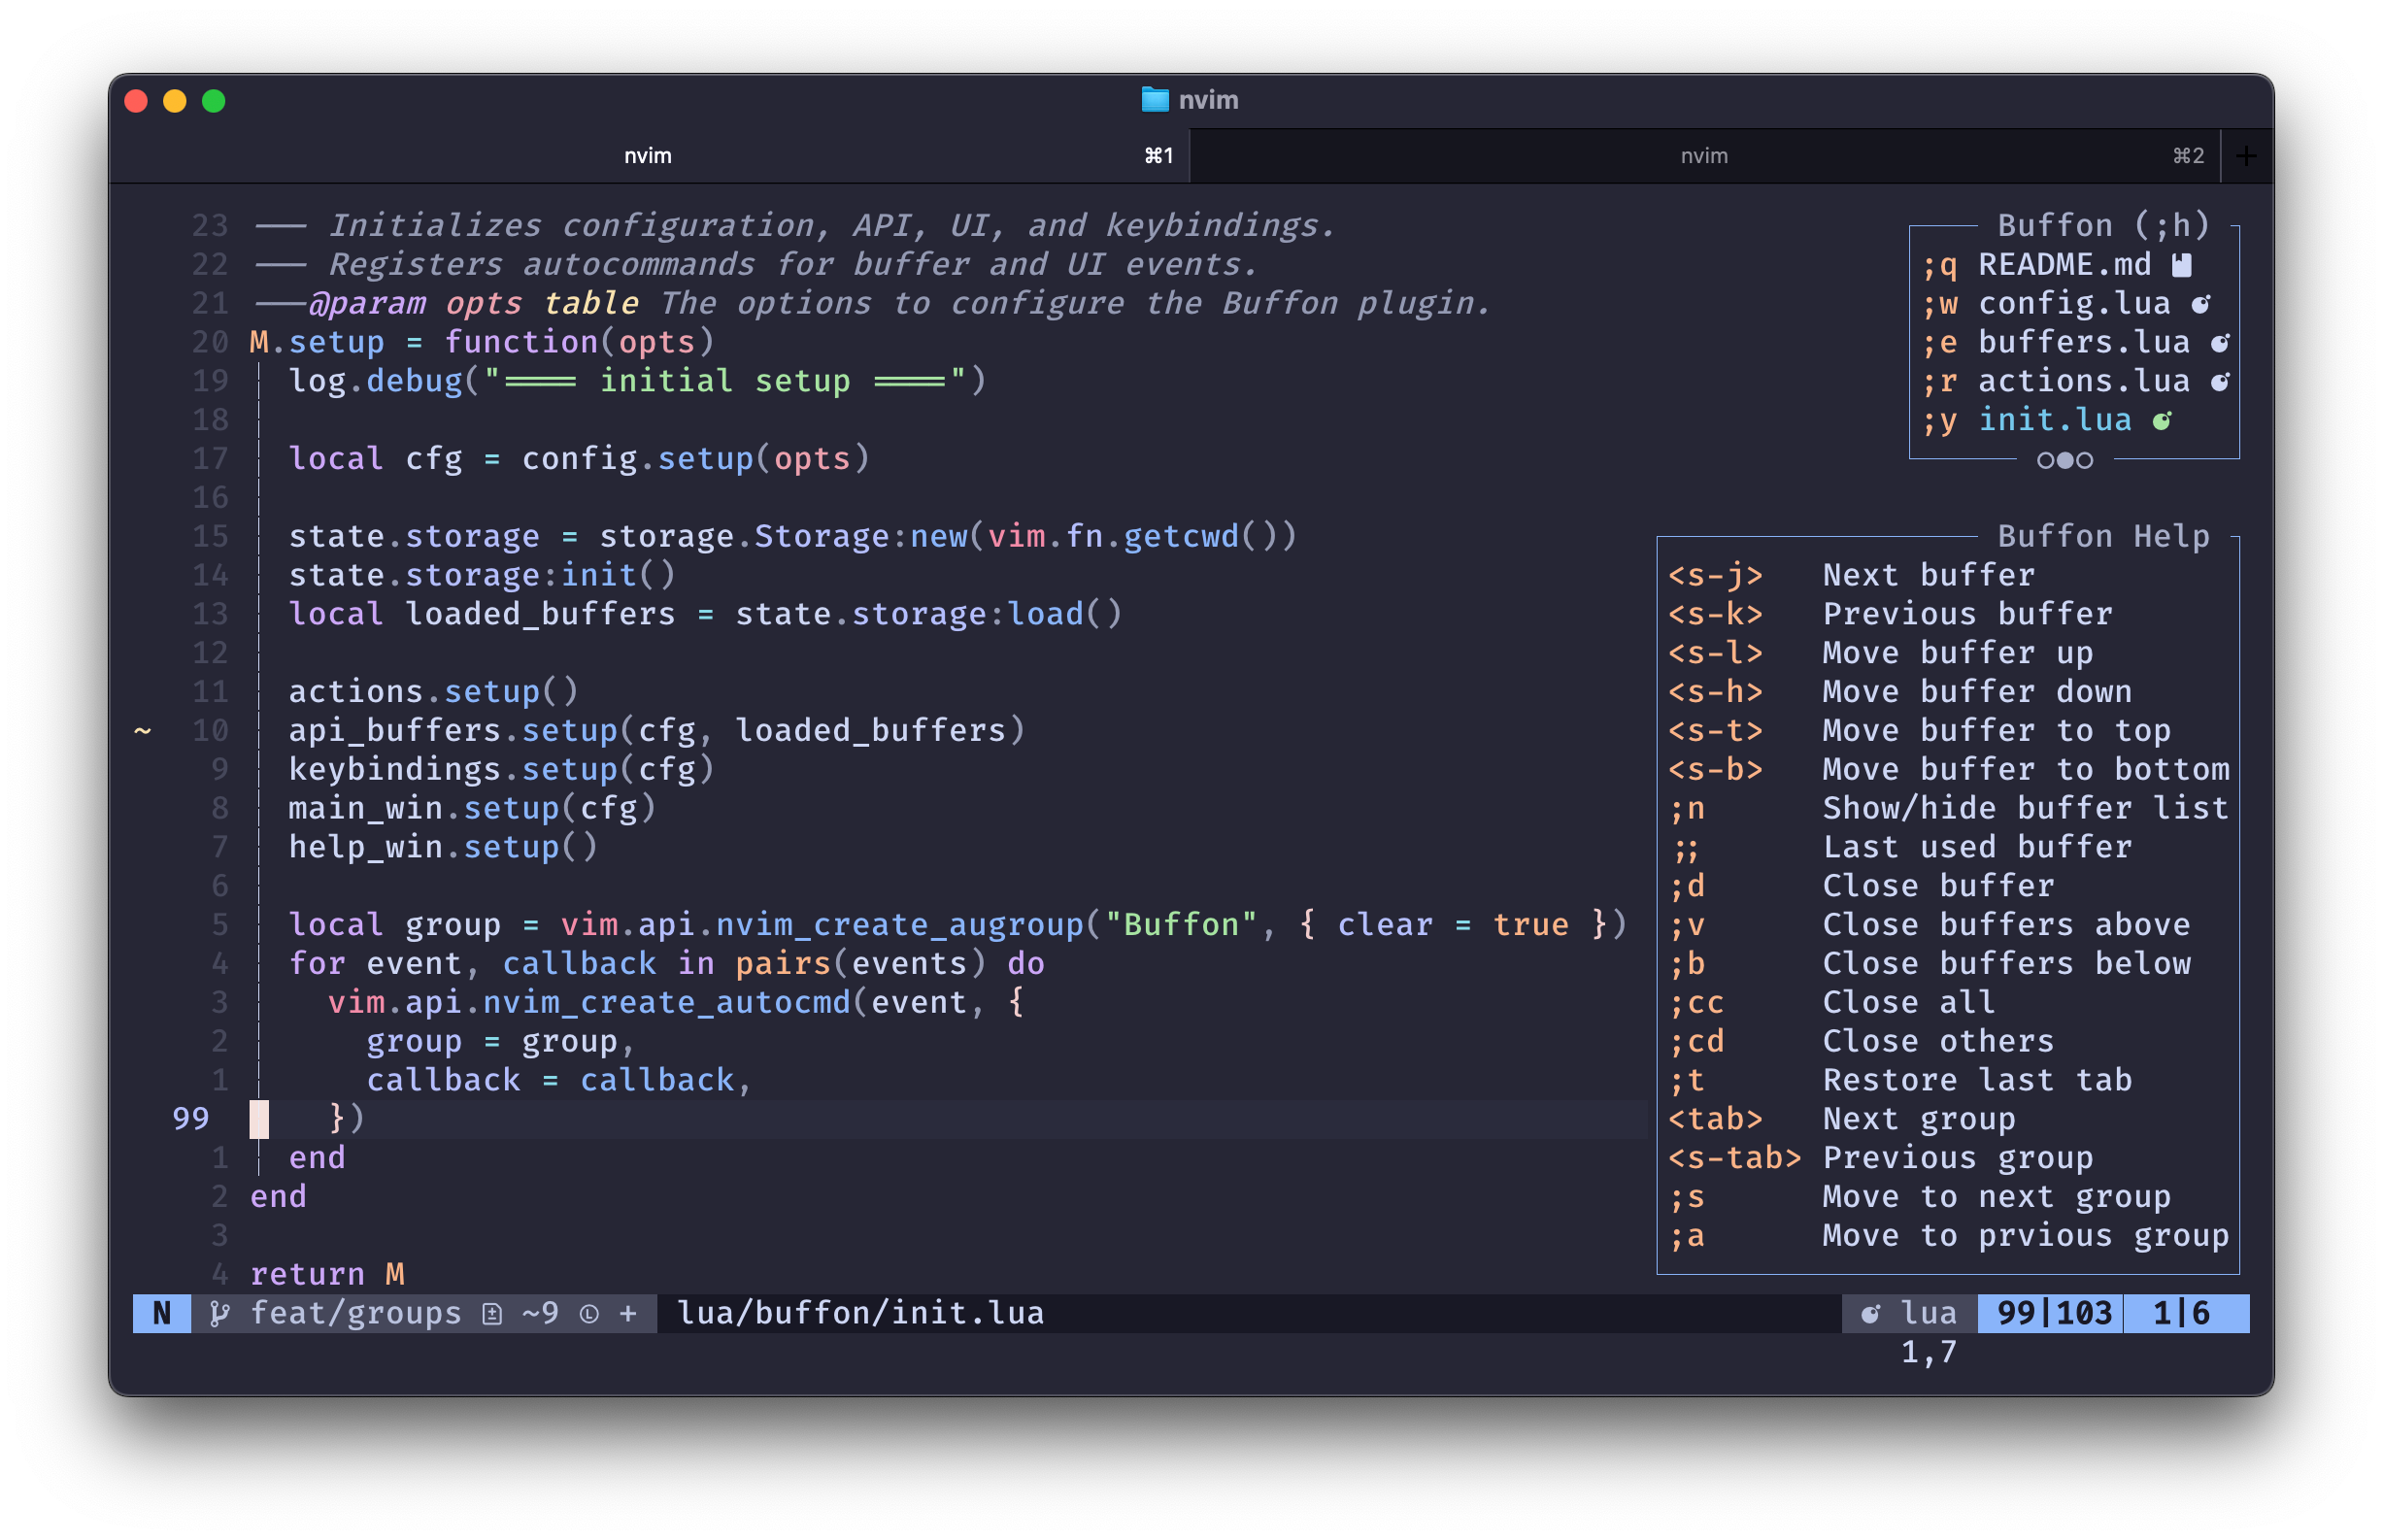Click the nvim folder icon in title bar

tap(1154, 100)
